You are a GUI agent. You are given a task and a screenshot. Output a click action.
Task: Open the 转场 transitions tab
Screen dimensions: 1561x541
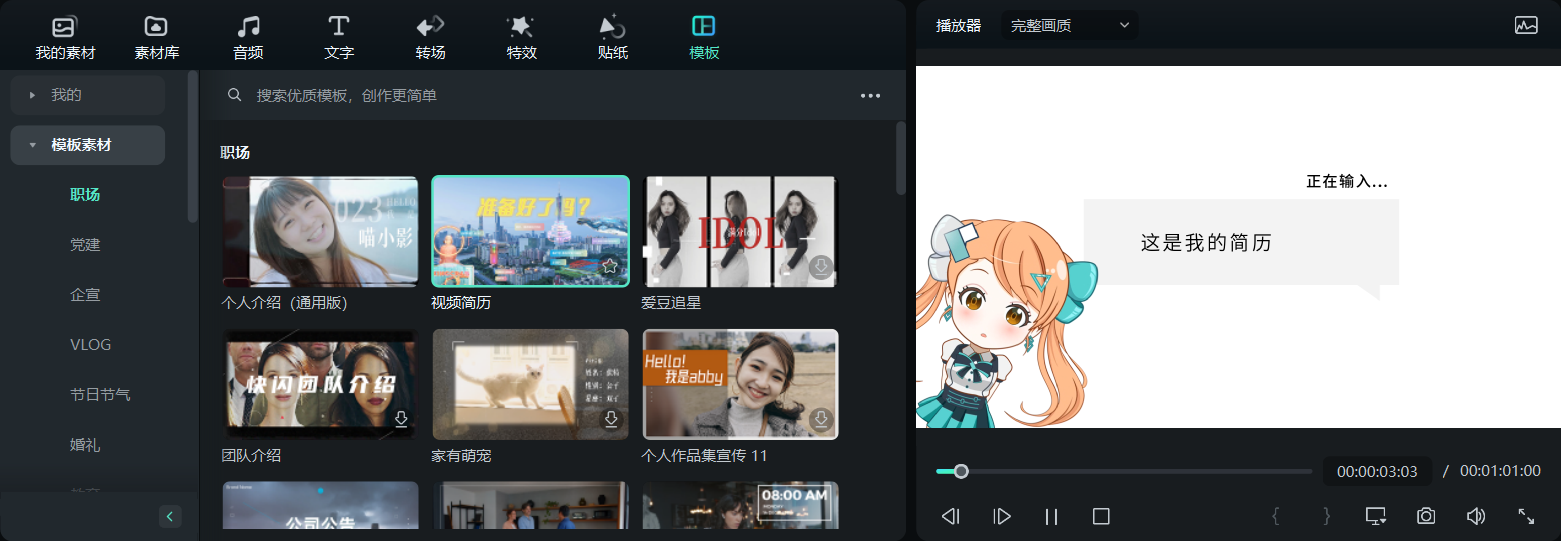(x=430, y=38)
